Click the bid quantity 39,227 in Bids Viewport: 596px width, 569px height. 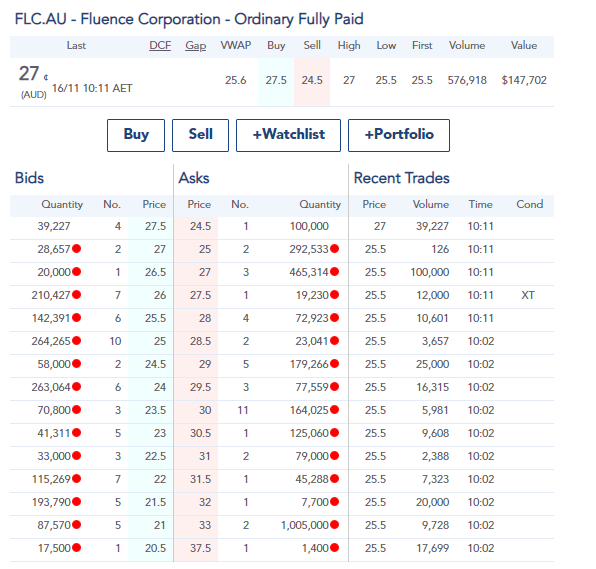pyautogui.click(x=54, y=226)
